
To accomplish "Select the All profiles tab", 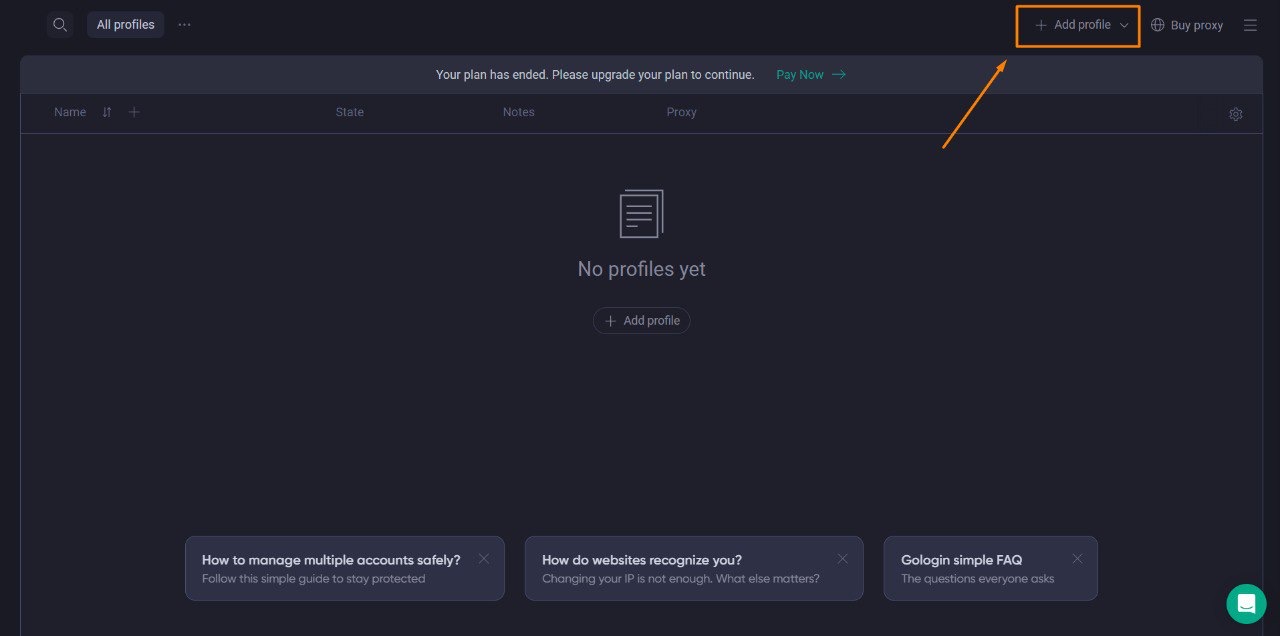I will (125, 24).
